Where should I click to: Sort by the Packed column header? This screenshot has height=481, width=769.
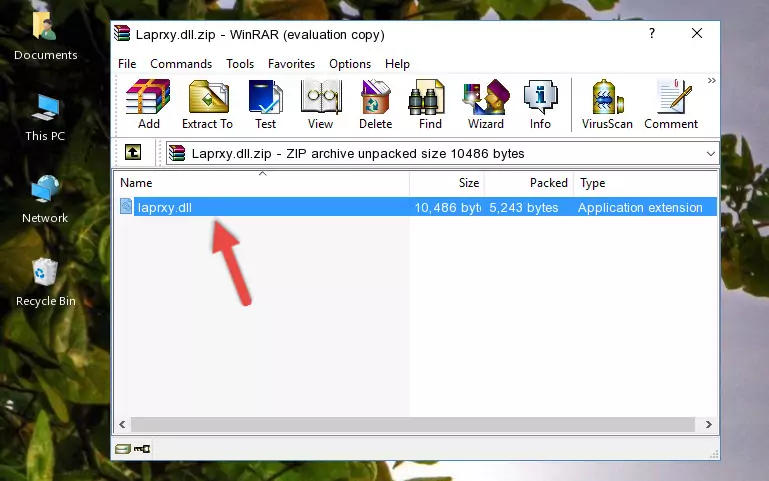click(x=529, y=183)
